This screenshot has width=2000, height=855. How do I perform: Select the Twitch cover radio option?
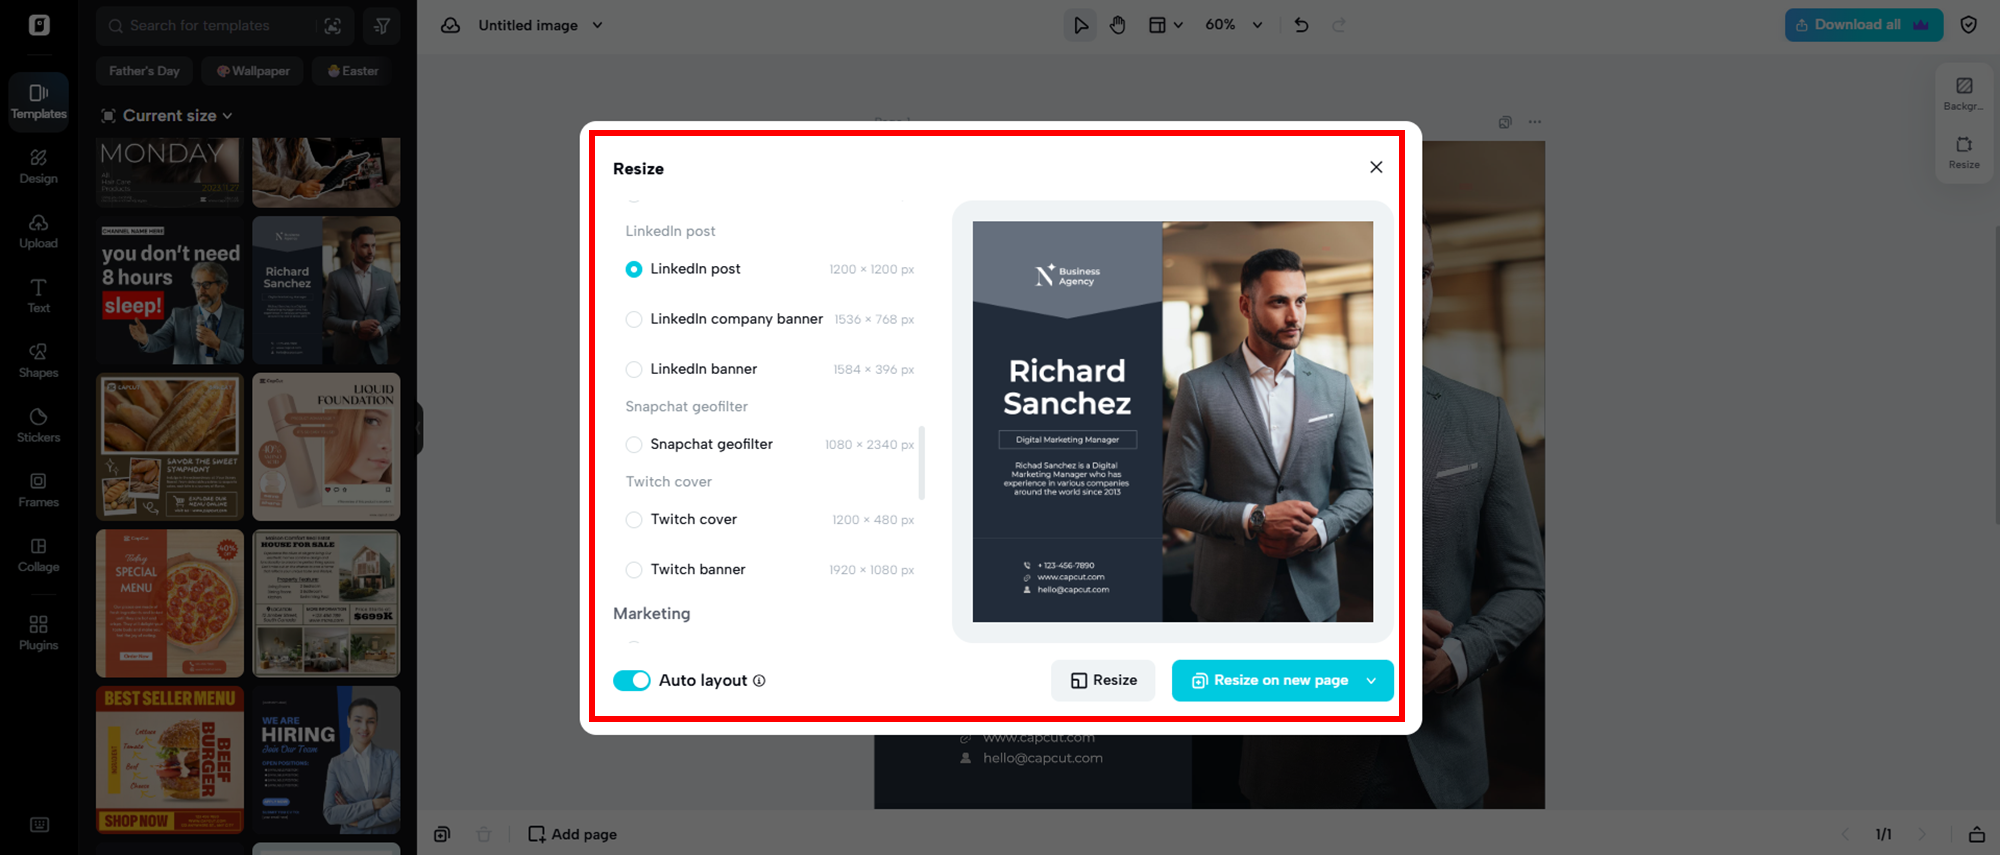pos(634,520)
